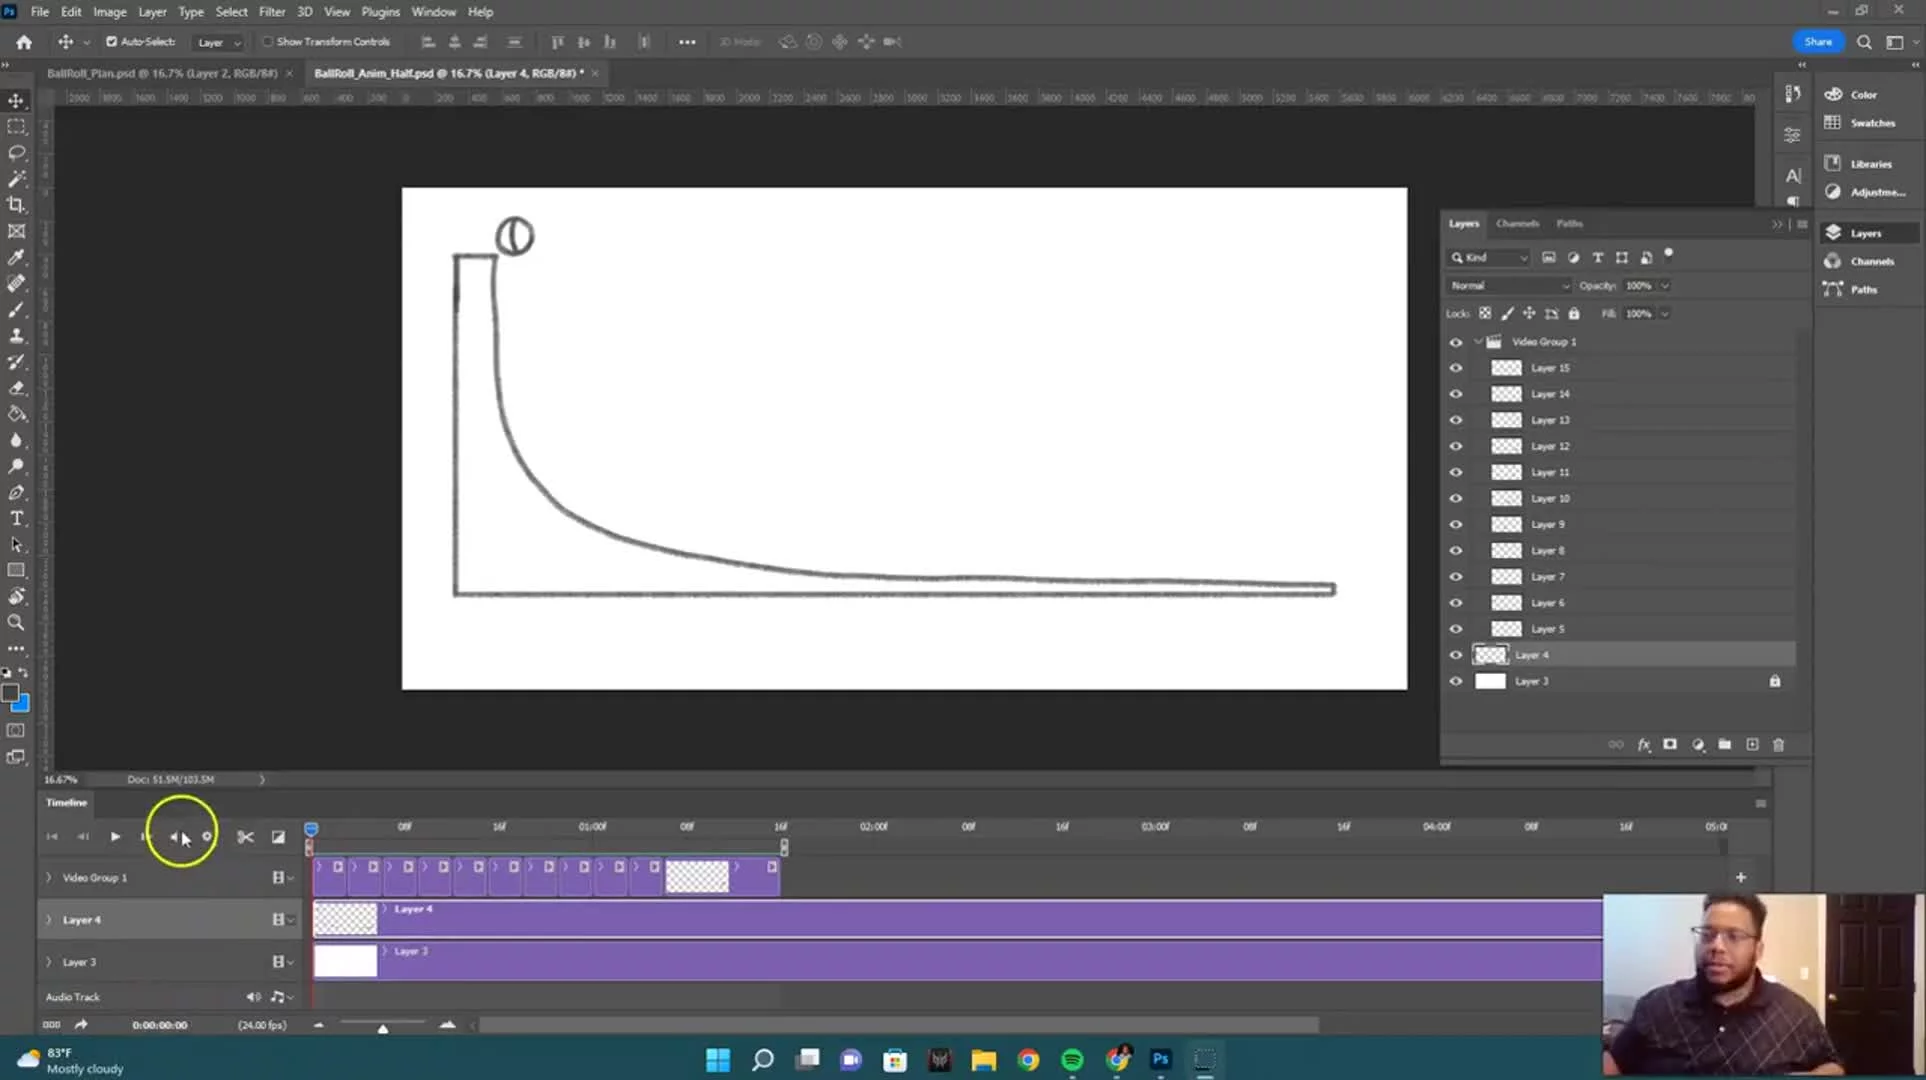This screenshot has height=1080, width=1926.
Task: Select the Zoom tool
Action: coord(16,622)
